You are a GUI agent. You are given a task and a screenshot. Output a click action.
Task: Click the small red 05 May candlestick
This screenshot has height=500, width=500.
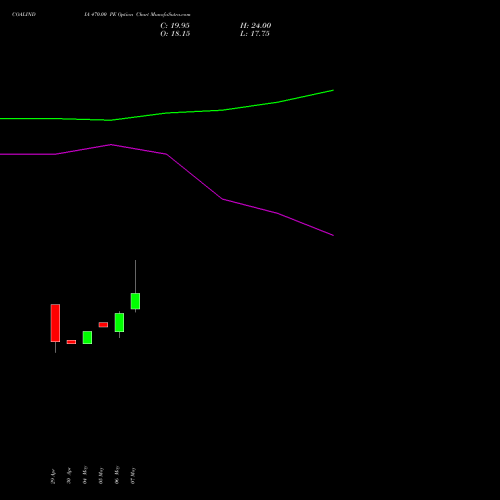[103, 325]
